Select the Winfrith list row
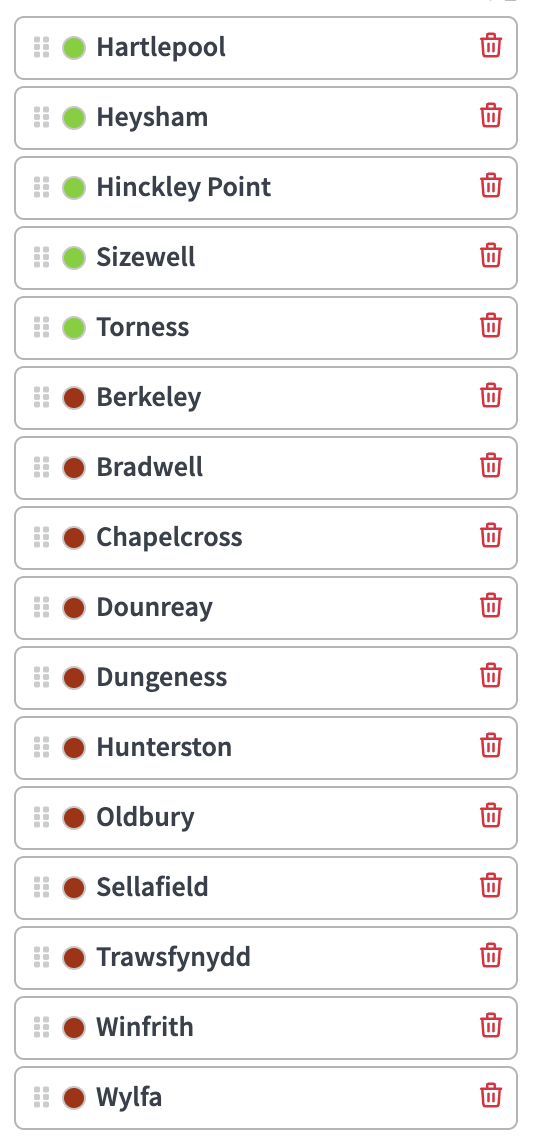Screen dimensions: 538x1144 point(266,1027)
